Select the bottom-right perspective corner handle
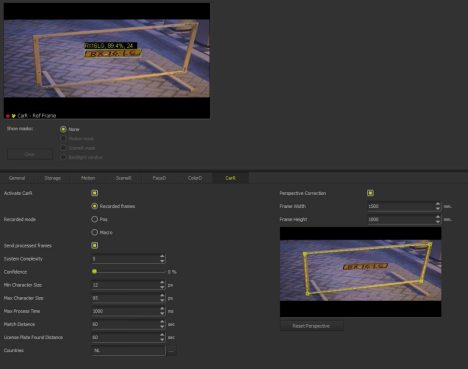This screenshot has width=468, height=369. (x=421, y=282)
